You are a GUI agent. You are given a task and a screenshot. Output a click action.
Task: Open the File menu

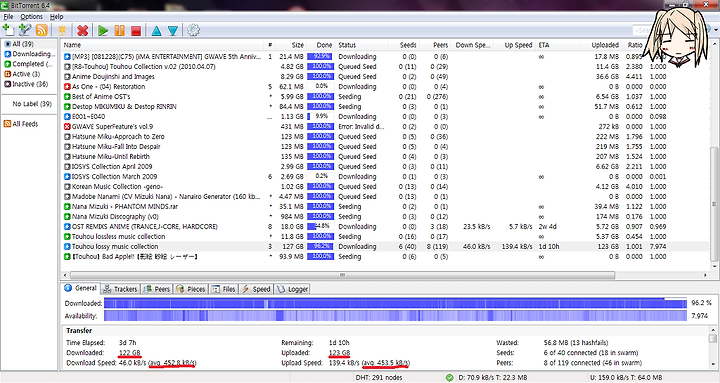[x=9, y=17]
